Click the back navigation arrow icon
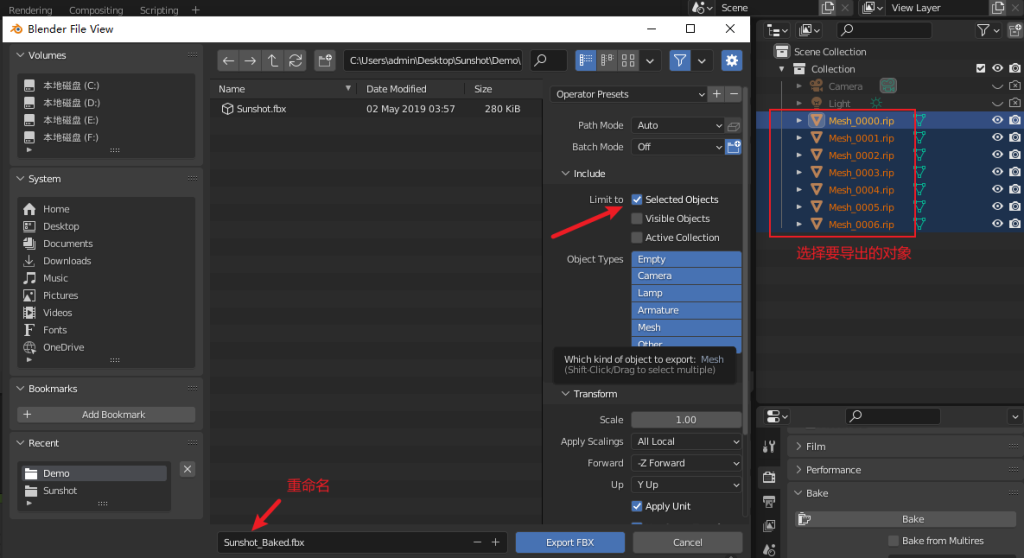Screen dimensions: 1024x558 pyautogui.click(x=229, y=61)
